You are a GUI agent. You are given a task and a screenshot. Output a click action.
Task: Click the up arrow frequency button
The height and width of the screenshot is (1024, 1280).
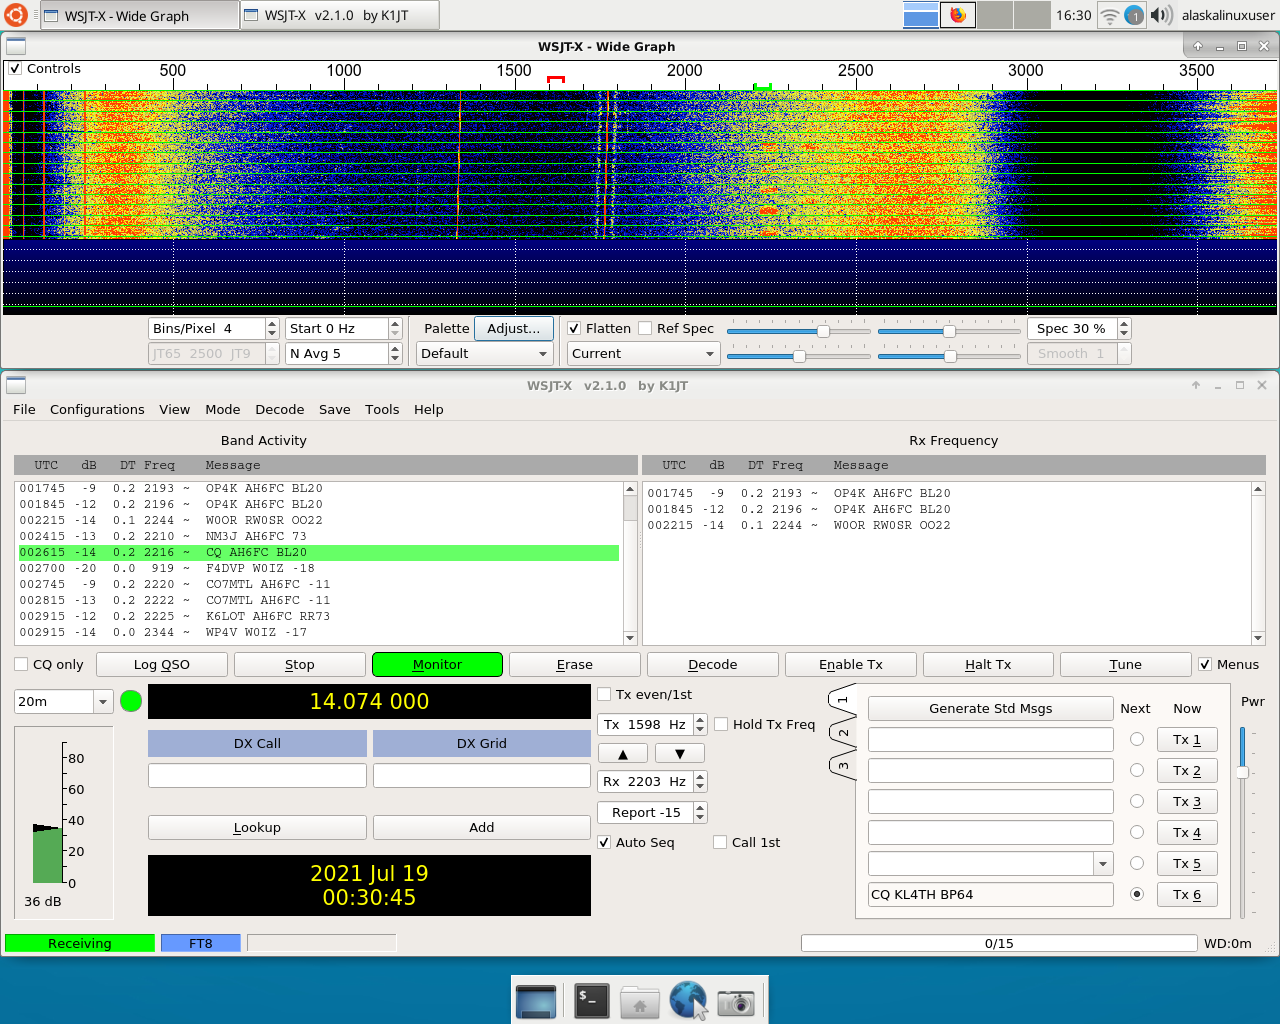(623, 754)
